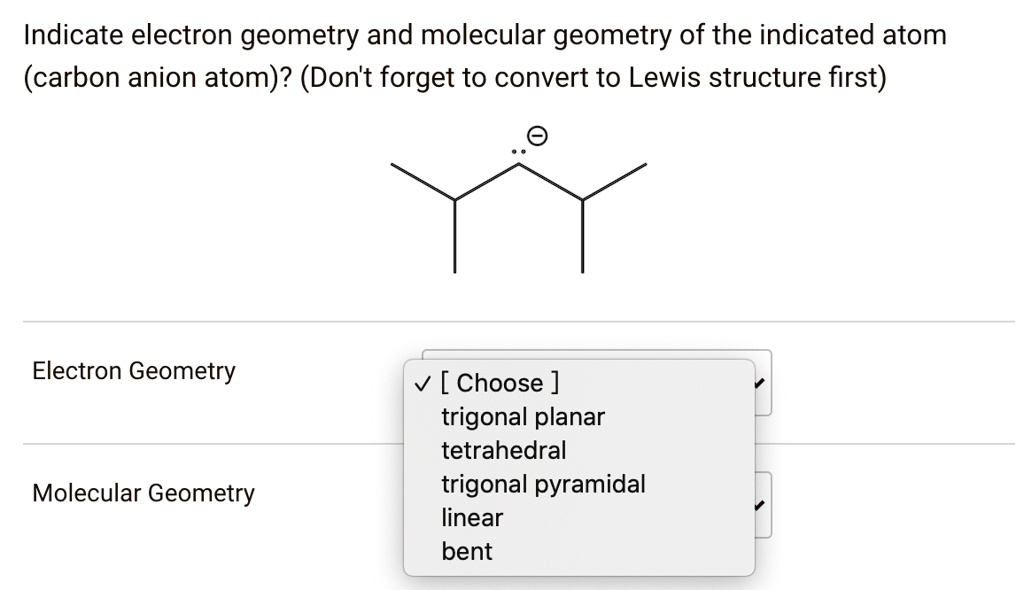Viewport: 1024px width, 590px height.
Task: Click the carbanion carbon in the structure
Action: pyautogui.click(x=519, y=163)
